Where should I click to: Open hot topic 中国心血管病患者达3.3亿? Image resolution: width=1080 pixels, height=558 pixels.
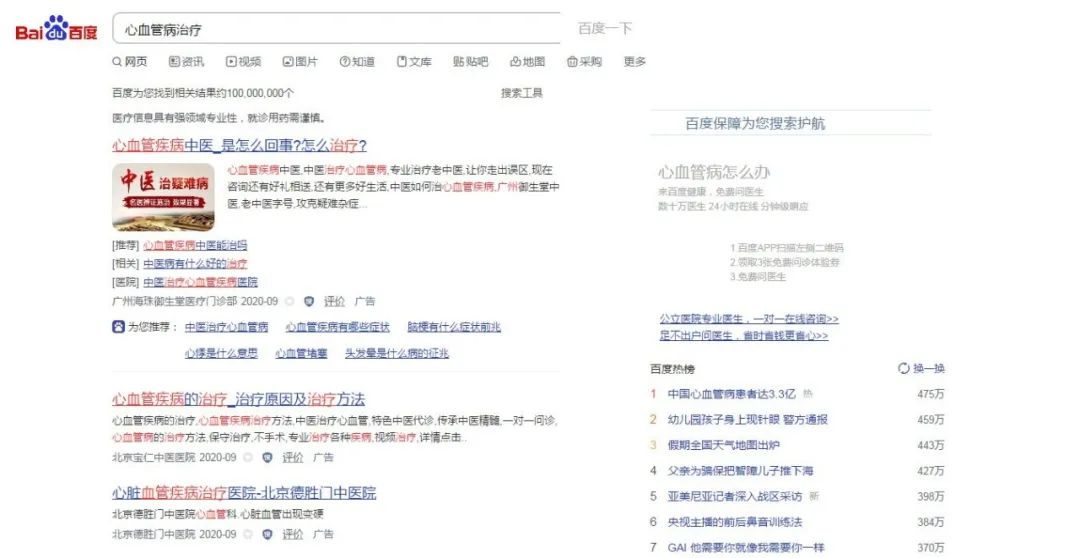(731, 394)
